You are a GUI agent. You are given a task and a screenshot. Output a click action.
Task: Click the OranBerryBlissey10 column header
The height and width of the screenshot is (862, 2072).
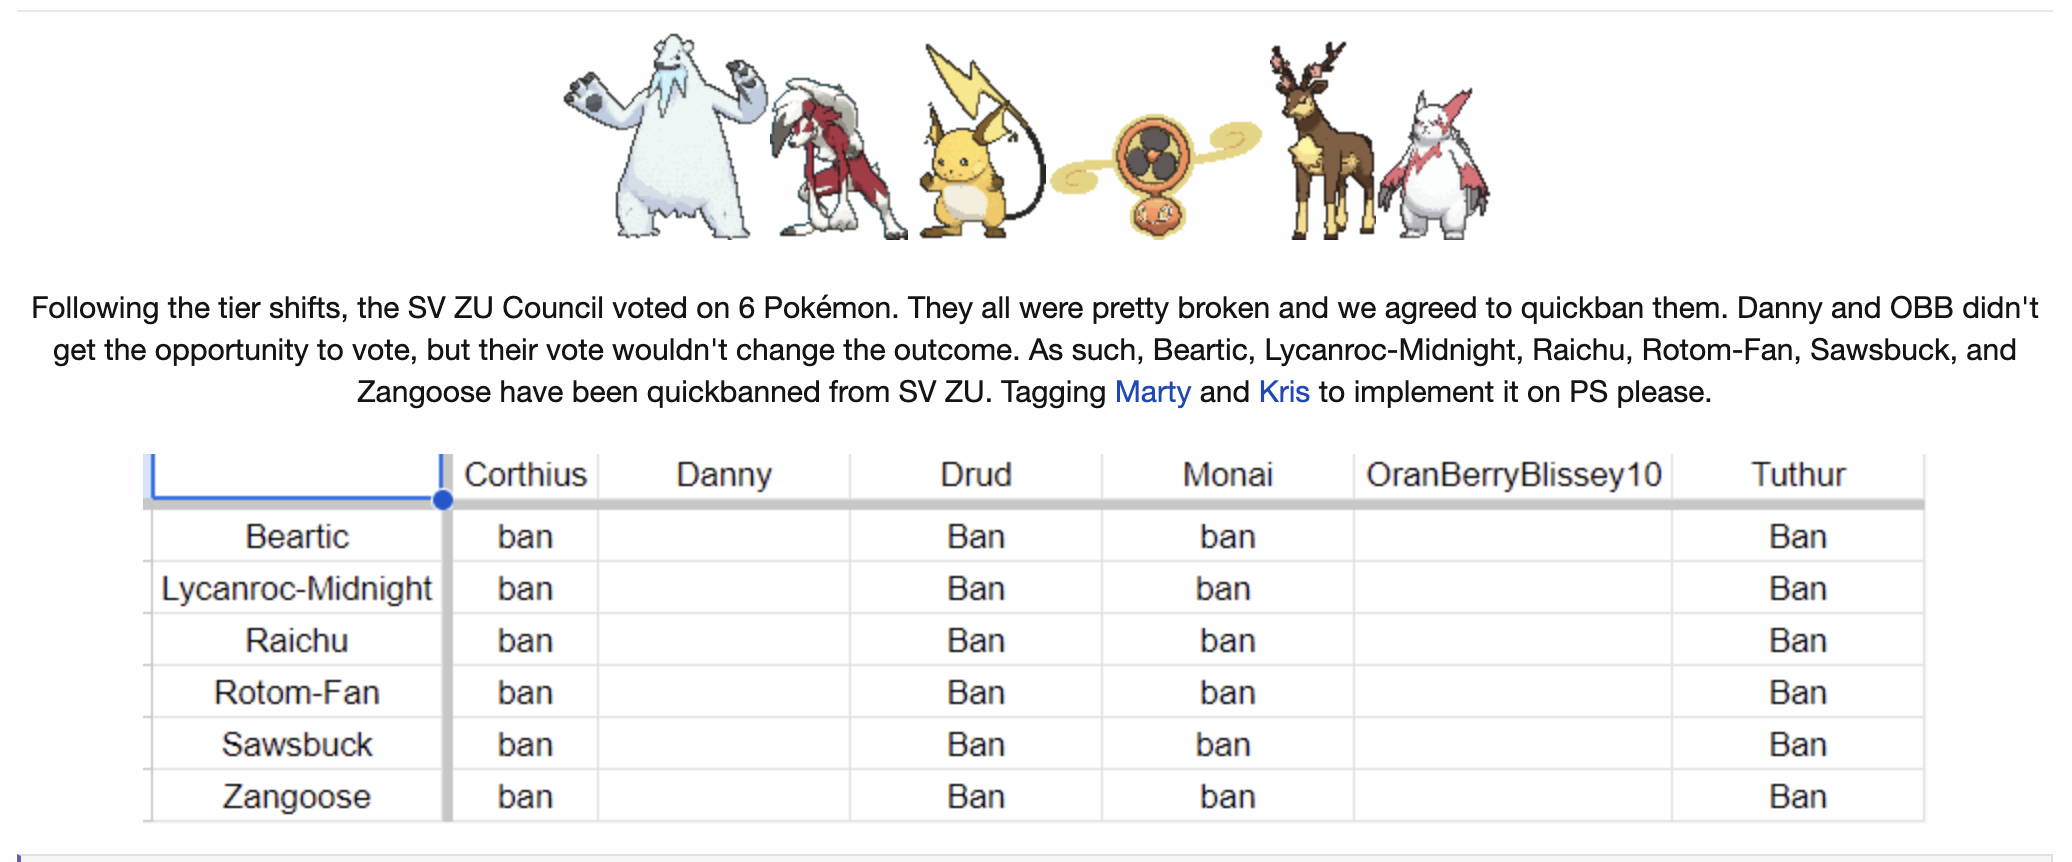tap(1513, 475)
